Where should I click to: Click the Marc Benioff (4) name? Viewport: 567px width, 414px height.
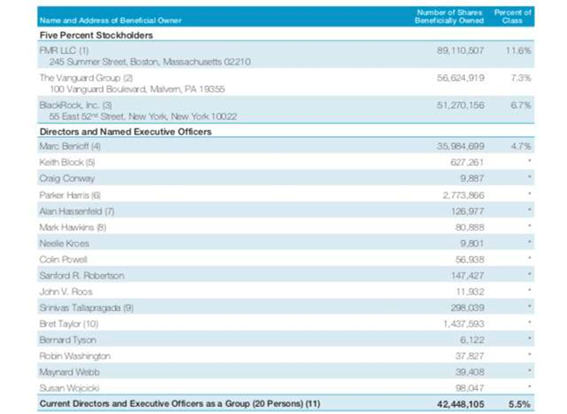pos(70,146)
